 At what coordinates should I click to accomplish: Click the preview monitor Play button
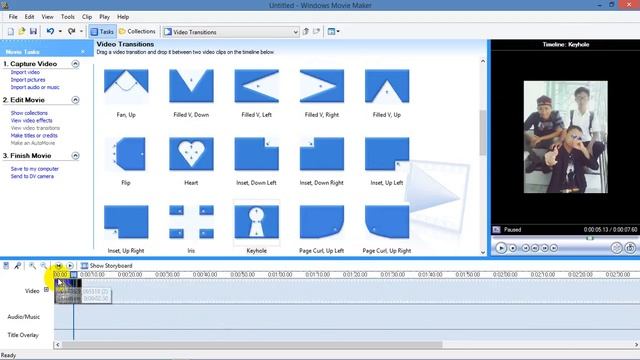point(501,248)
